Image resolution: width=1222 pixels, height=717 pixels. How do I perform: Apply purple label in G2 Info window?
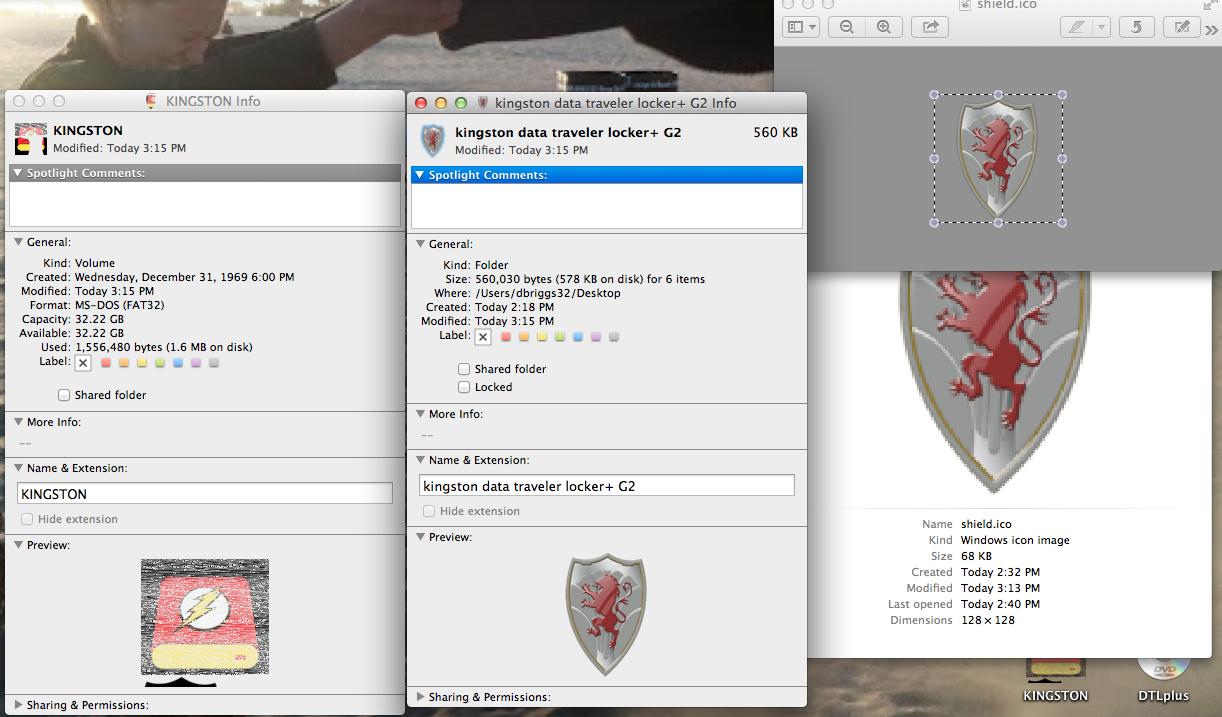pyautogui.click(x=596, y=337)
